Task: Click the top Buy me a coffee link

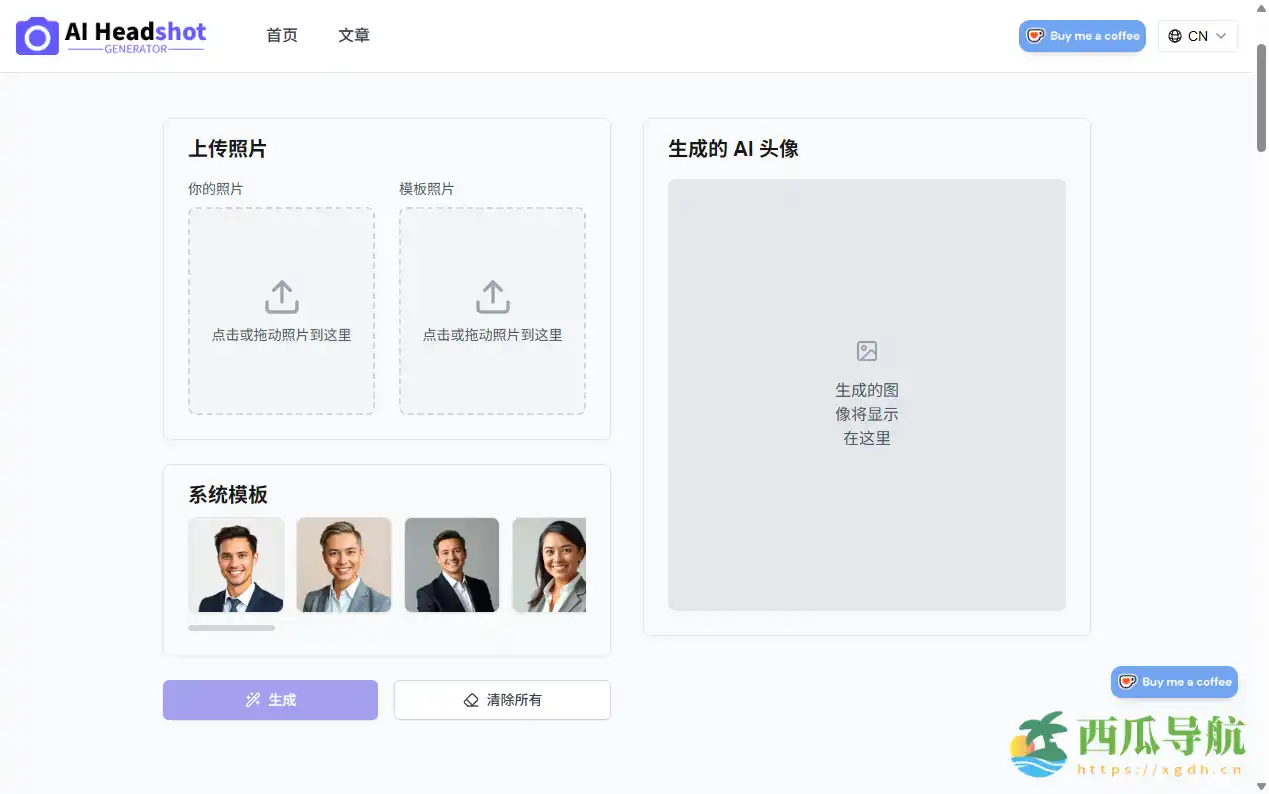Action: (1082, 35)
